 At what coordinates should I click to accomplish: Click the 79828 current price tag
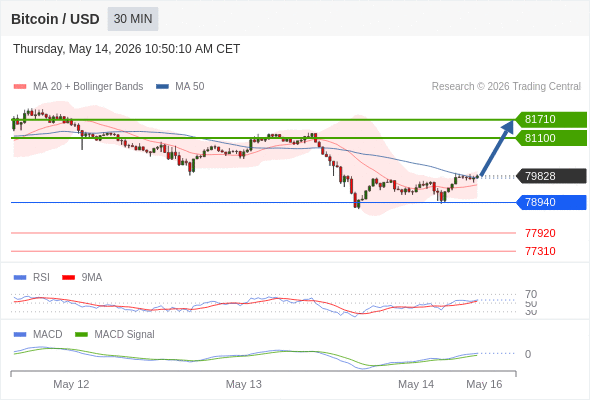(552, 176)
